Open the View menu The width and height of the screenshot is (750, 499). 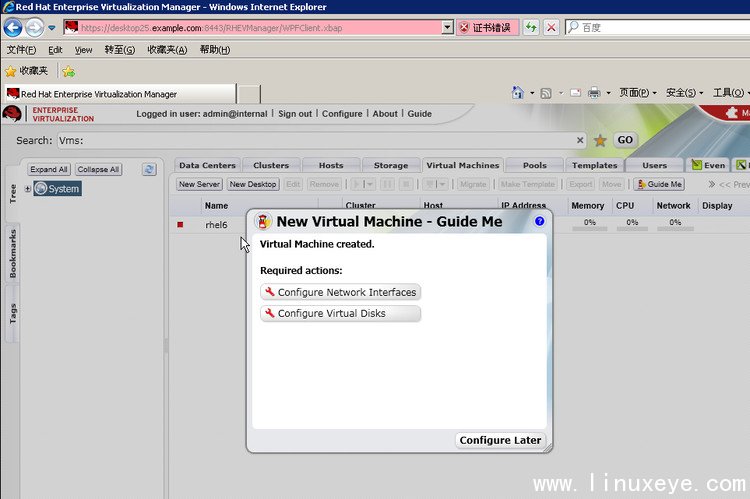[83, 50]
